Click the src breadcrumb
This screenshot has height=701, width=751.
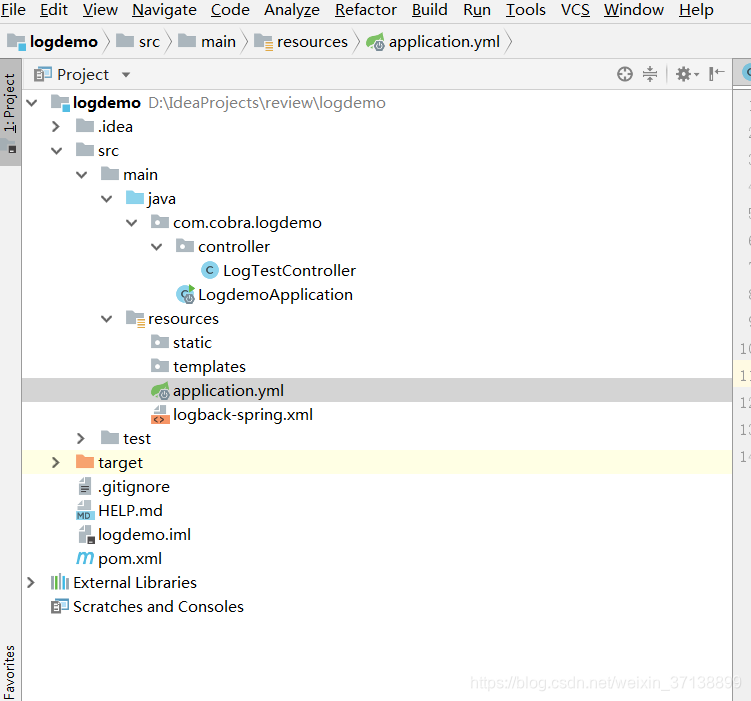pyautogui.click(x=138, y=42)
